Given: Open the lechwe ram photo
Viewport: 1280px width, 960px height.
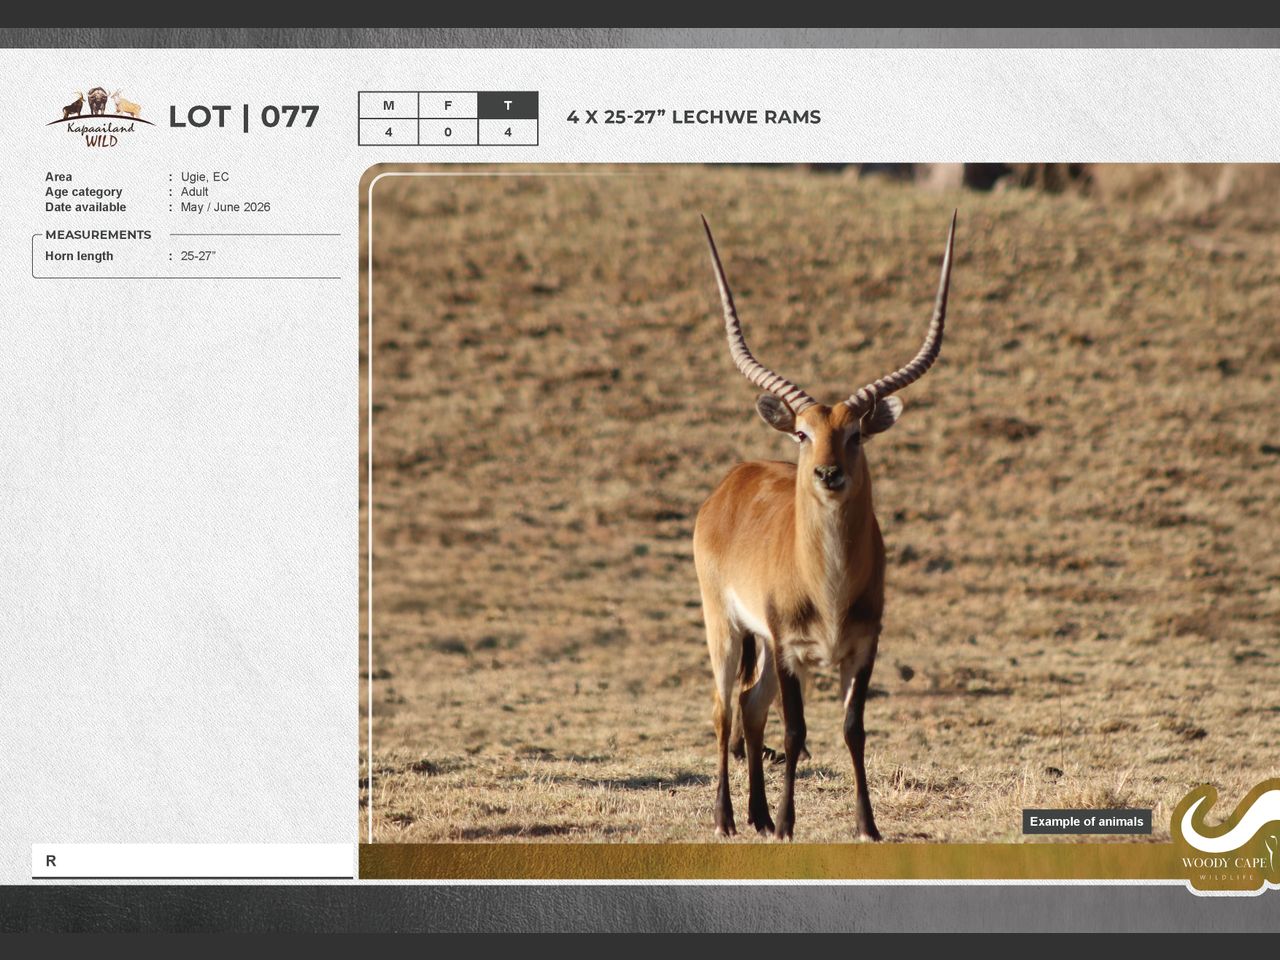Looking at the screenshot, I should [800, 500].
